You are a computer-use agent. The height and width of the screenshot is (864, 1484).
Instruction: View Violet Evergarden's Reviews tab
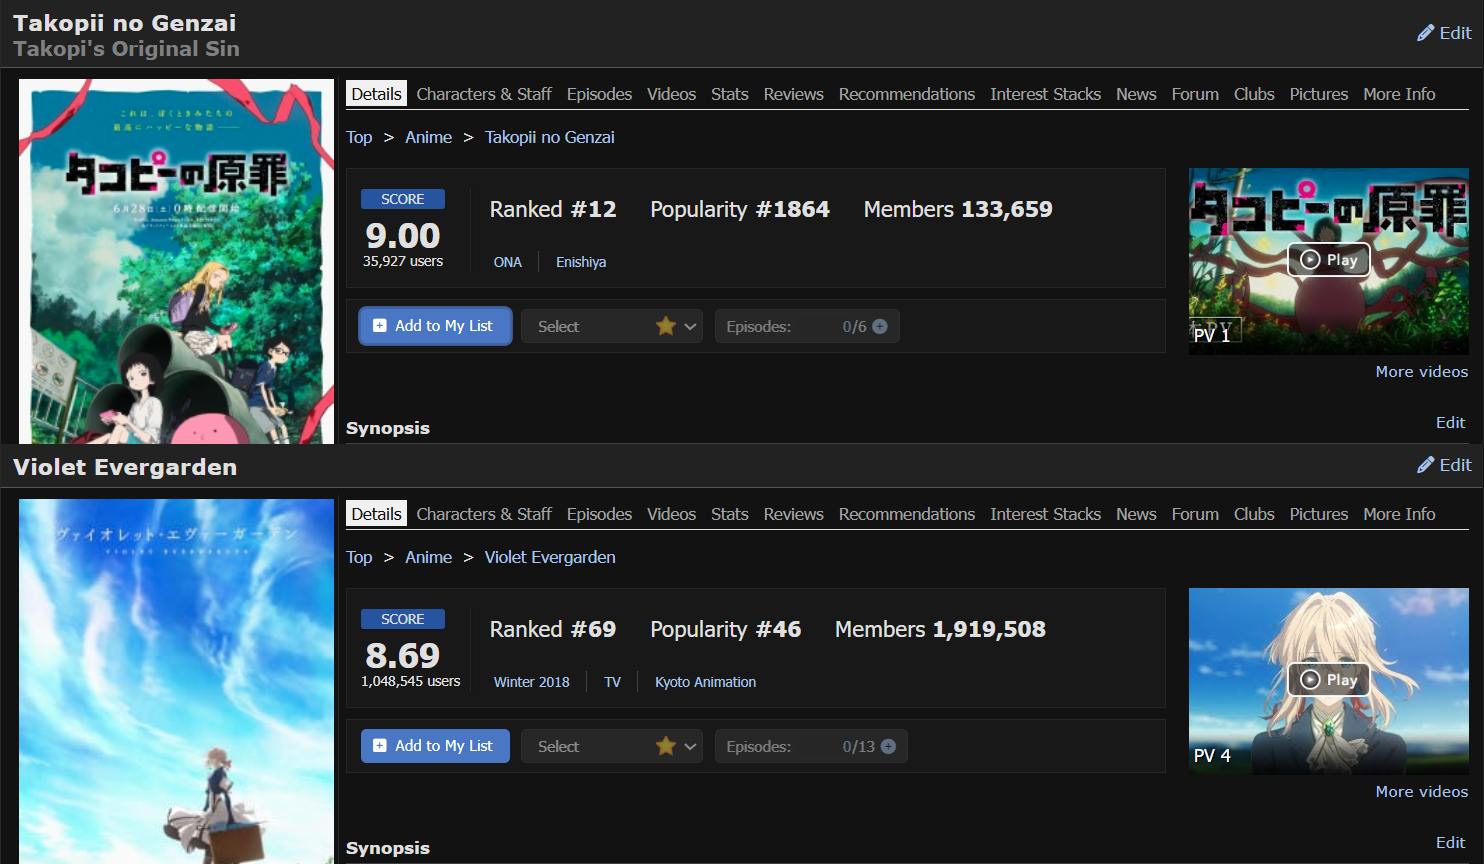(794, 514)
